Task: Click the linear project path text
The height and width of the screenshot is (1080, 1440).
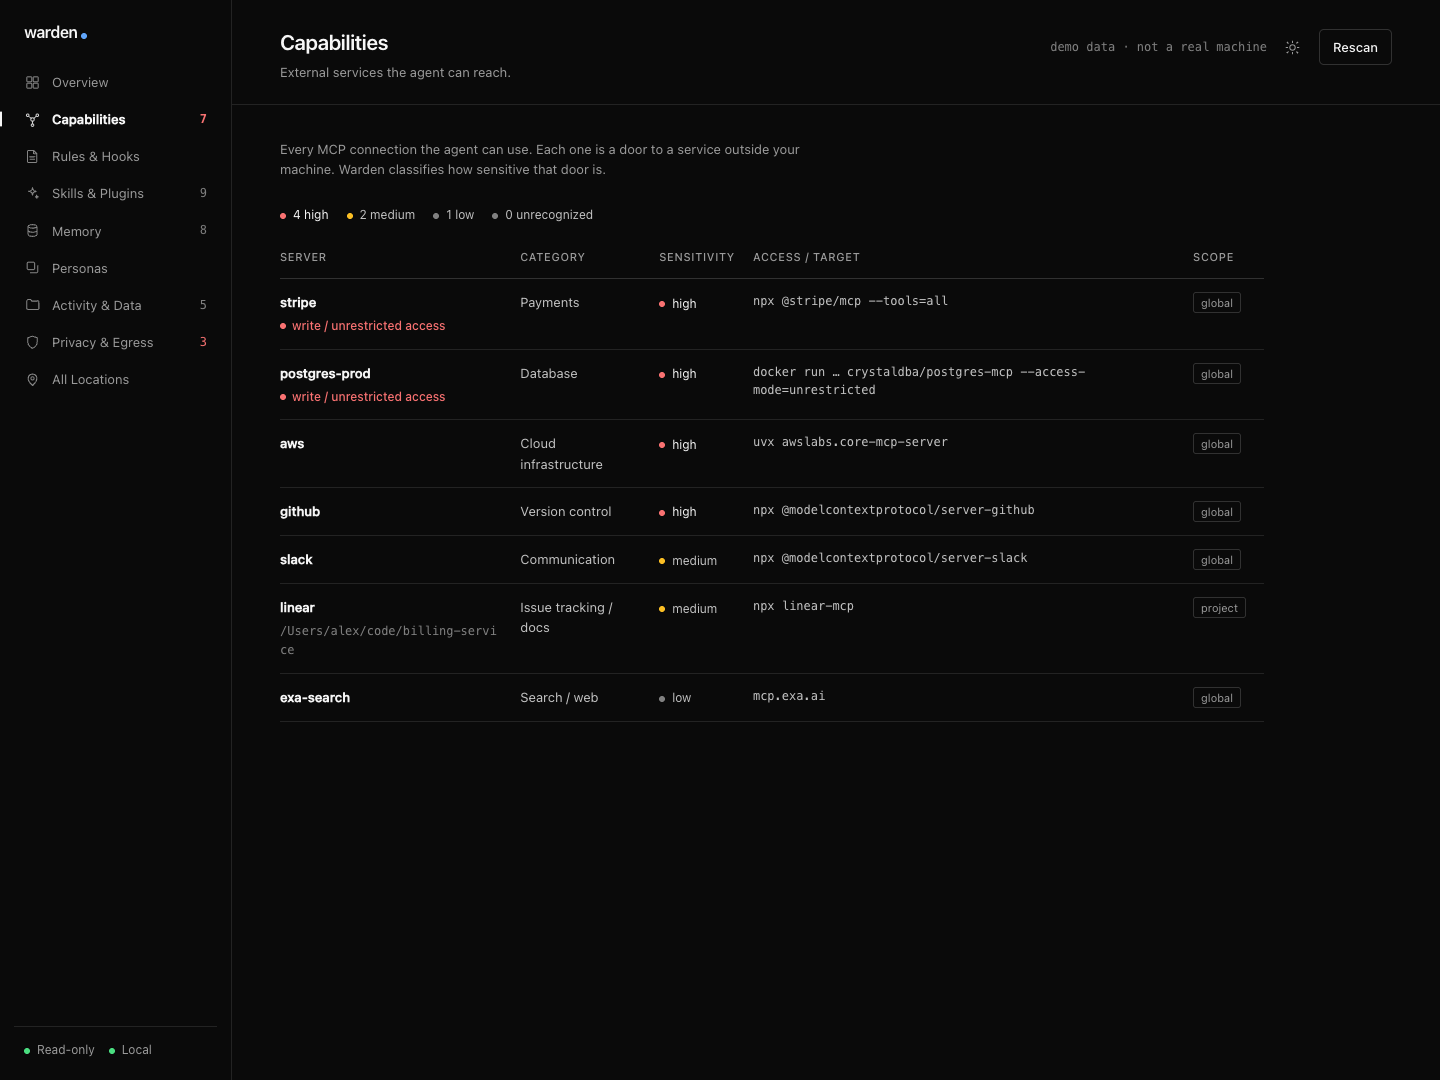Action: [x=388, y=640]
